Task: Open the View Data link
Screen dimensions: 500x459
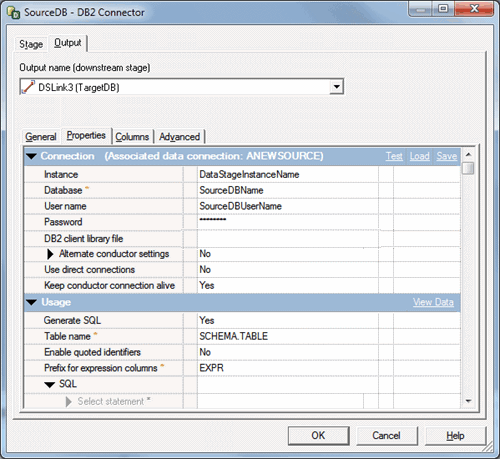Action: 433,302
